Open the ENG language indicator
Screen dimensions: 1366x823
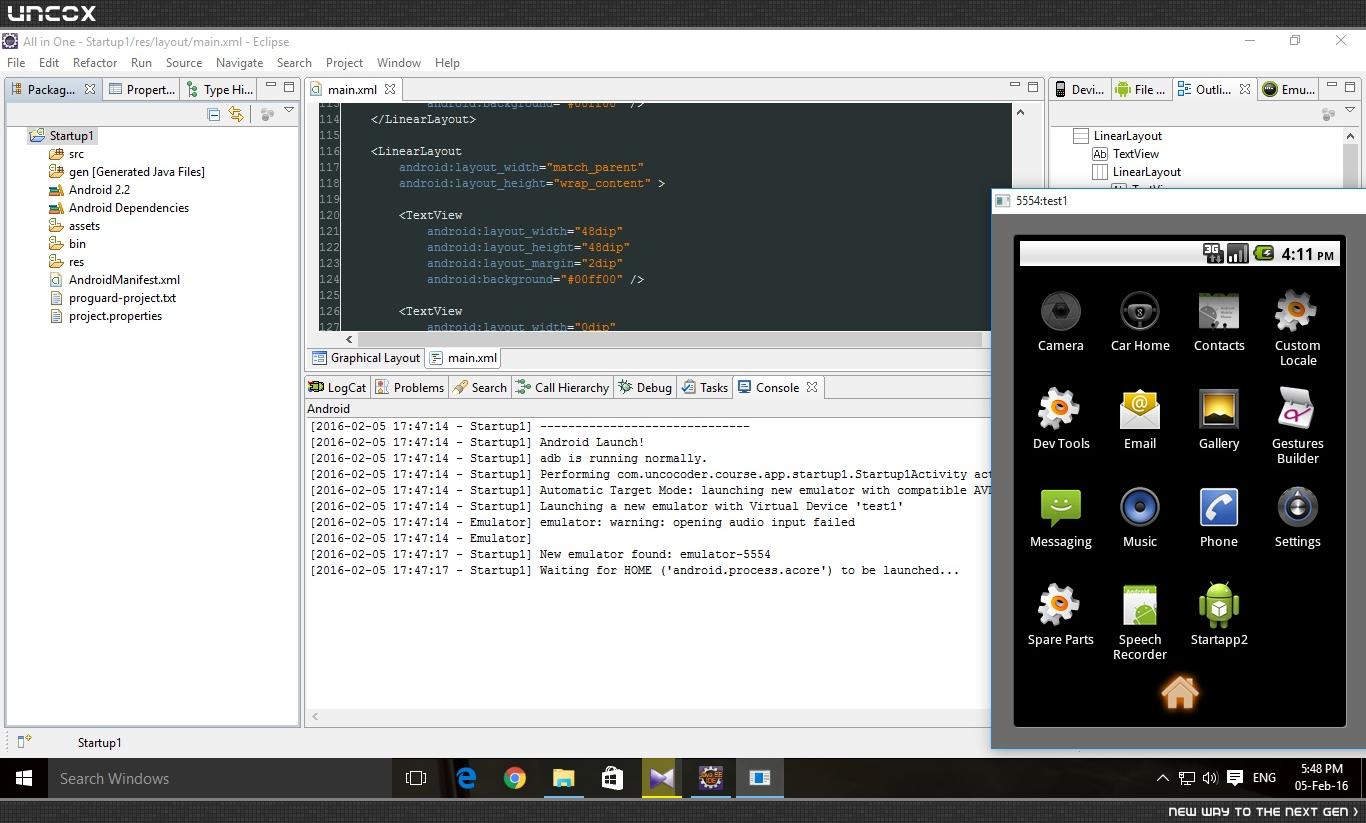1264,778
